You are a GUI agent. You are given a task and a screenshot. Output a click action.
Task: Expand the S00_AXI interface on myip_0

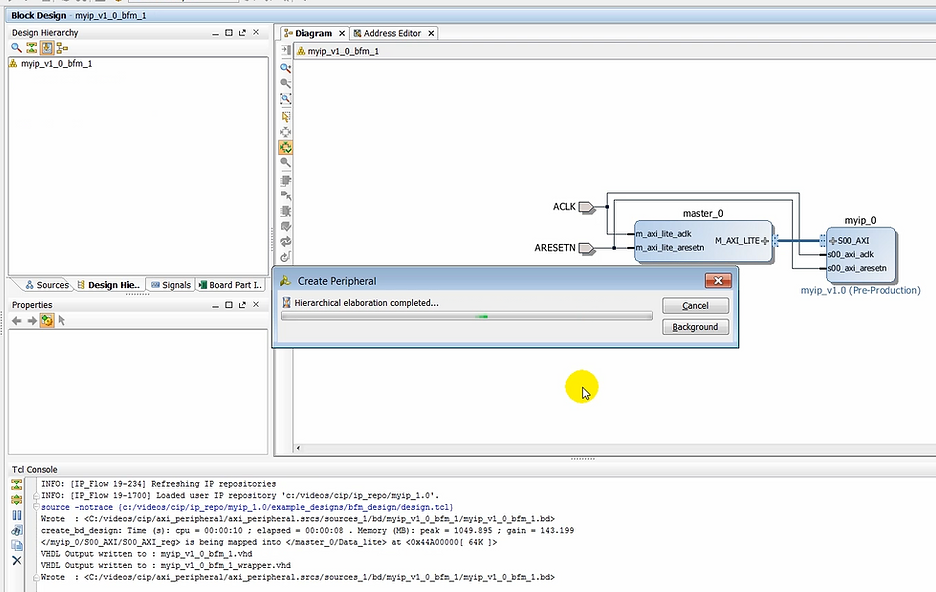[832, 241]
